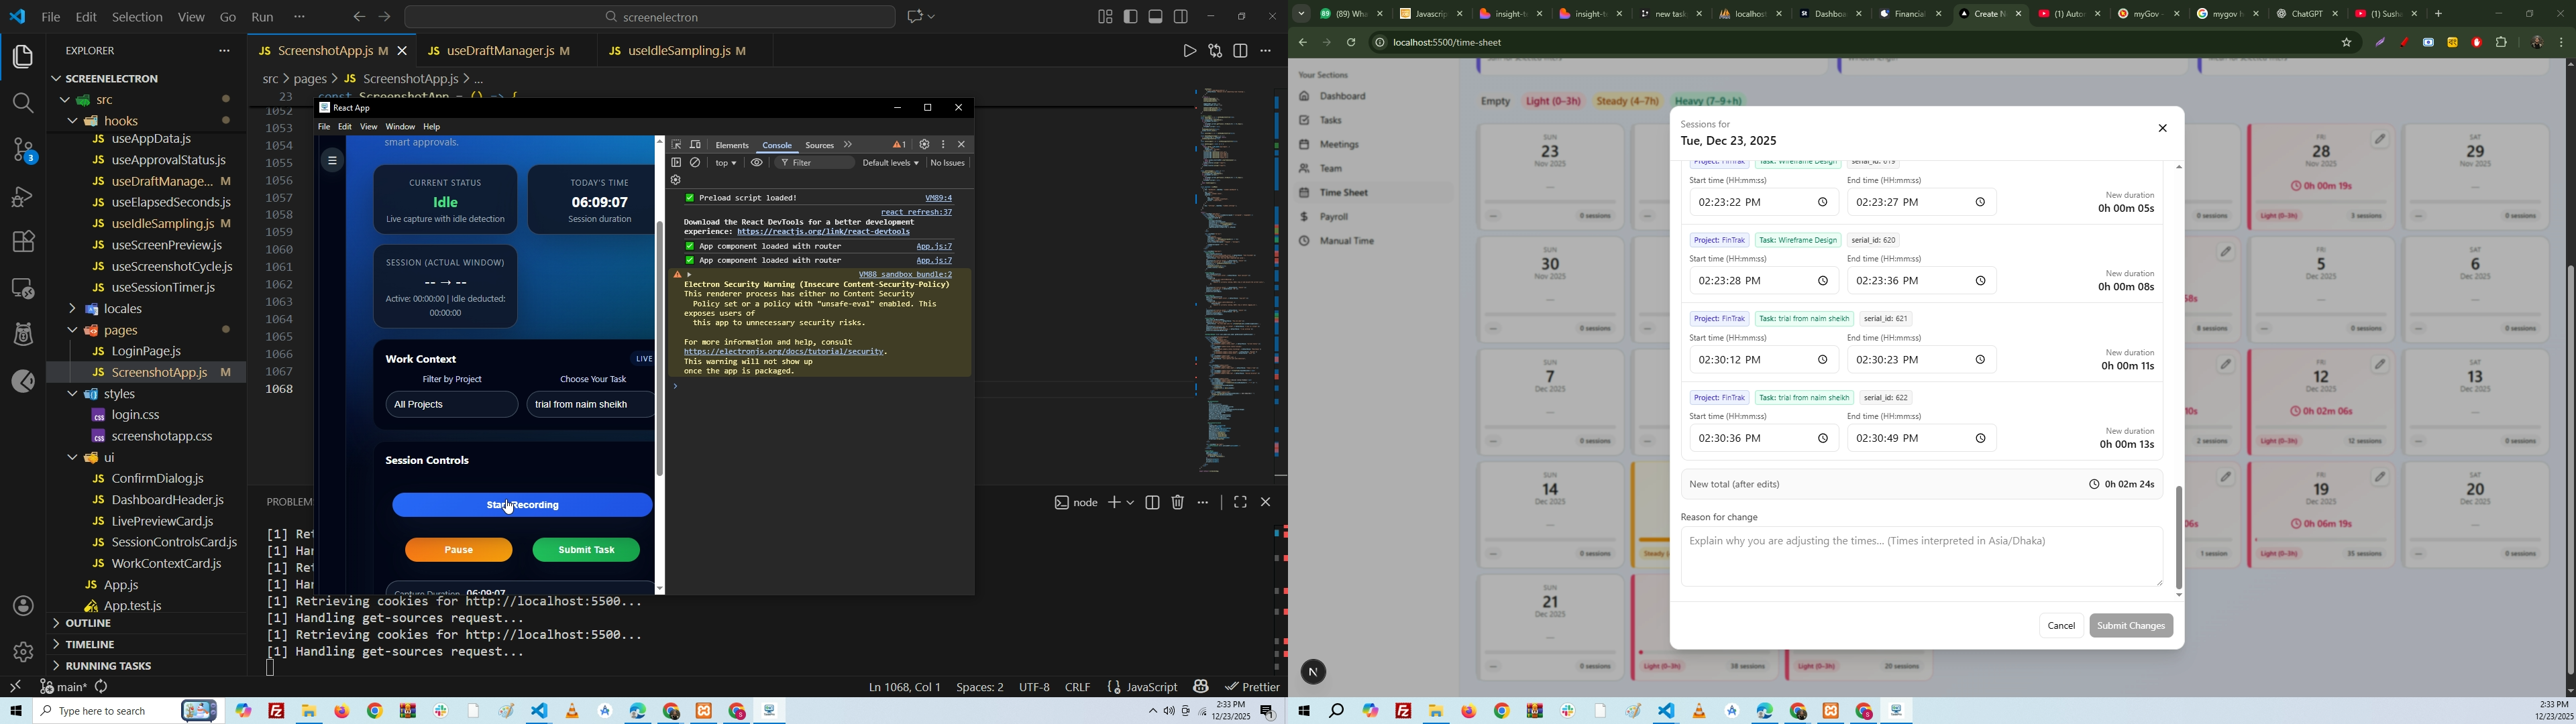This screenshot has width=2576, height=724.
Task: Toggle the VS Code primary sidebar layout
Action: (1131, 17)
